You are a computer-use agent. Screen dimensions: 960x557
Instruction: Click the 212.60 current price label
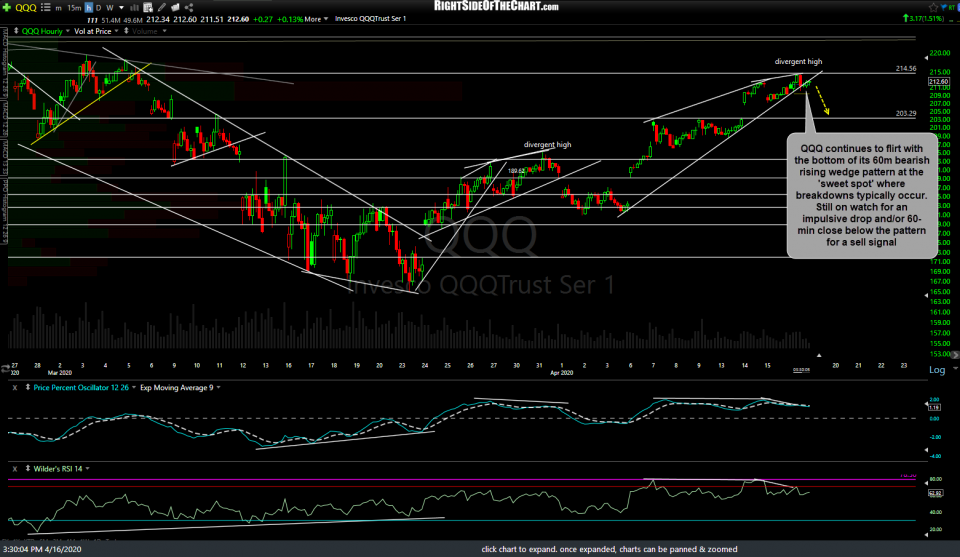(939, 82)
